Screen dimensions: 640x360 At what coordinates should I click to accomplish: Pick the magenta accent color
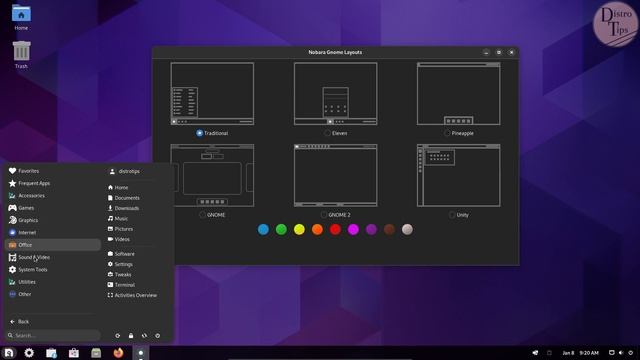[353, 229]
